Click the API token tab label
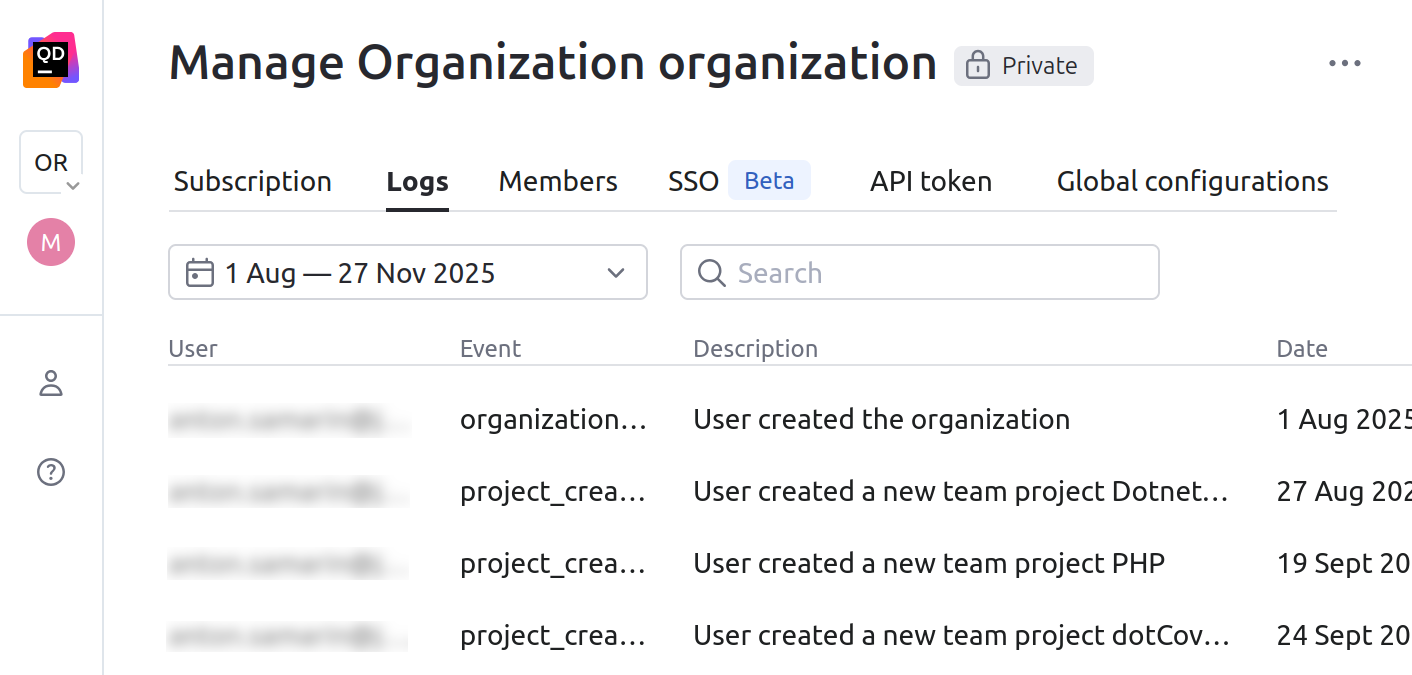This screenshot has width=1412, height=675. coord(930,181)
